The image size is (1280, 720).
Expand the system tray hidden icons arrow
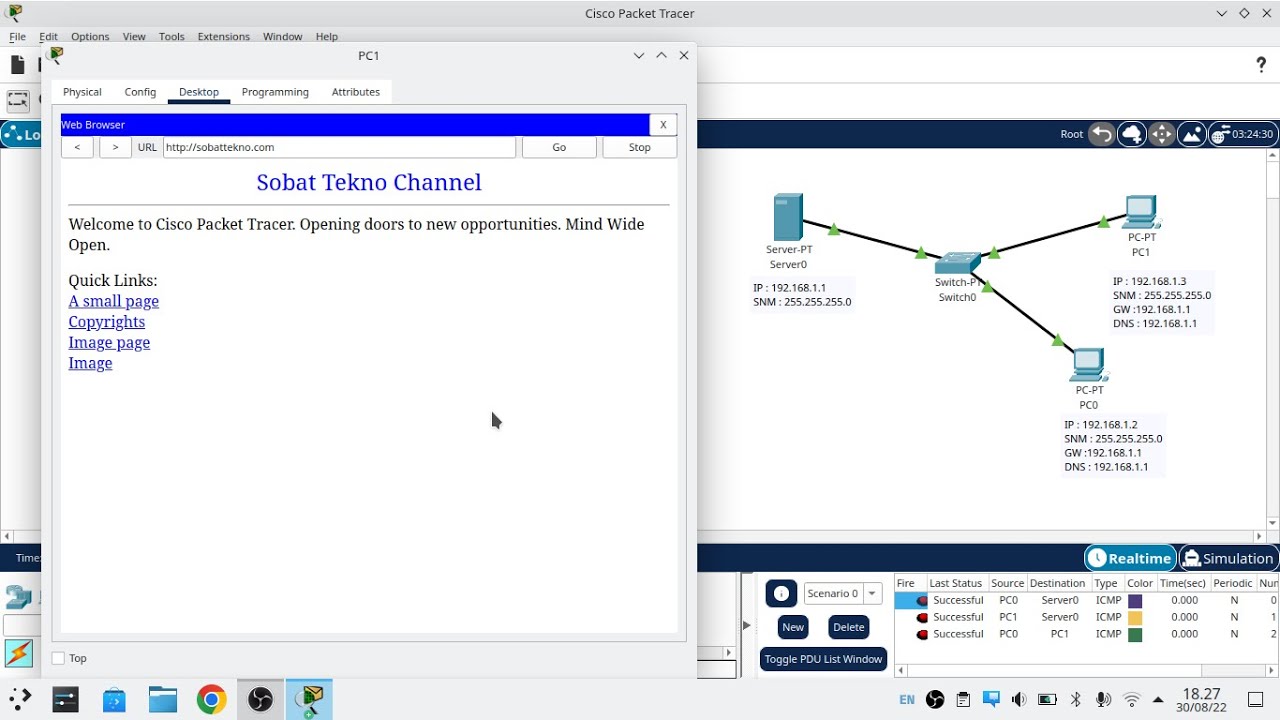click(x=1158, y=700)
